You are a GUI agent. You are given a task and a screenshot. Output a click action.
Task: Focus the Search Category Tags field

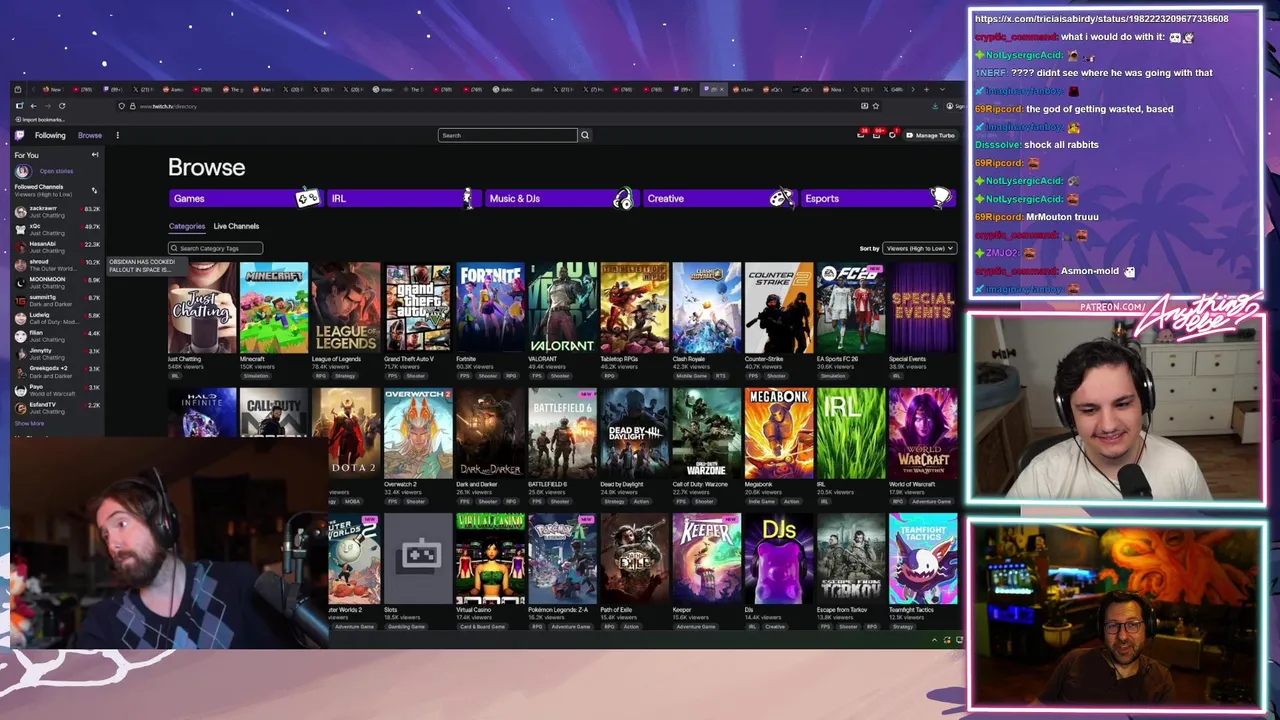(x=215, y=248)
